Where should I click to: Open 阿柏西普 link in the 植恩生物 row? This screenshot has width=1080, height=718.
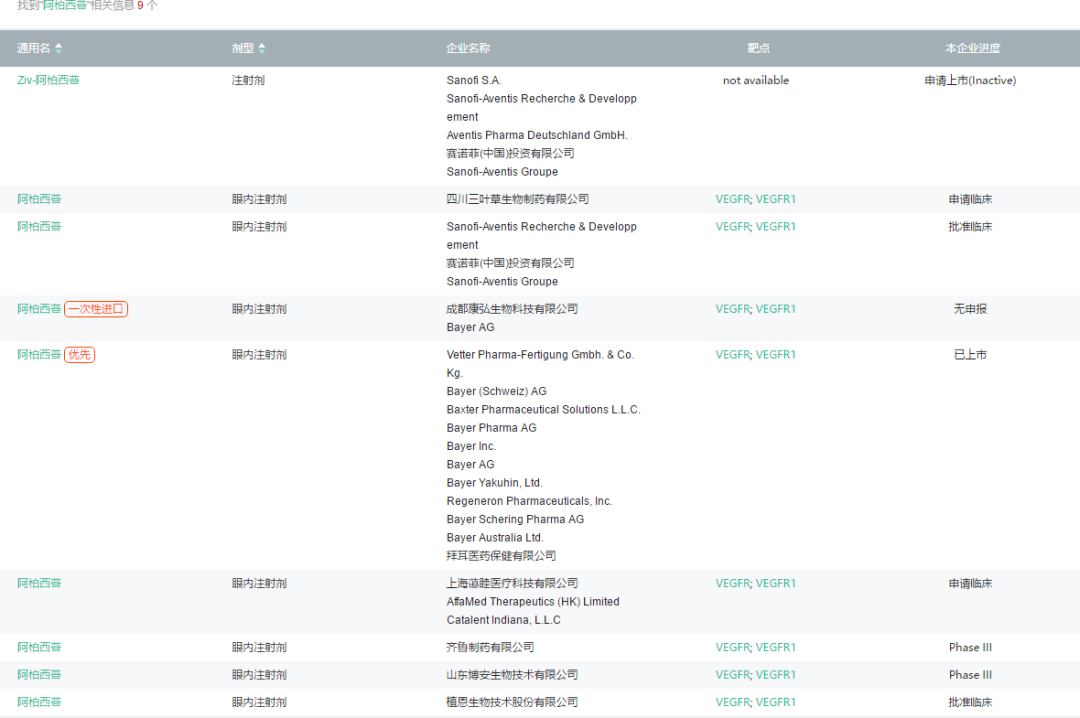(39, 702)
